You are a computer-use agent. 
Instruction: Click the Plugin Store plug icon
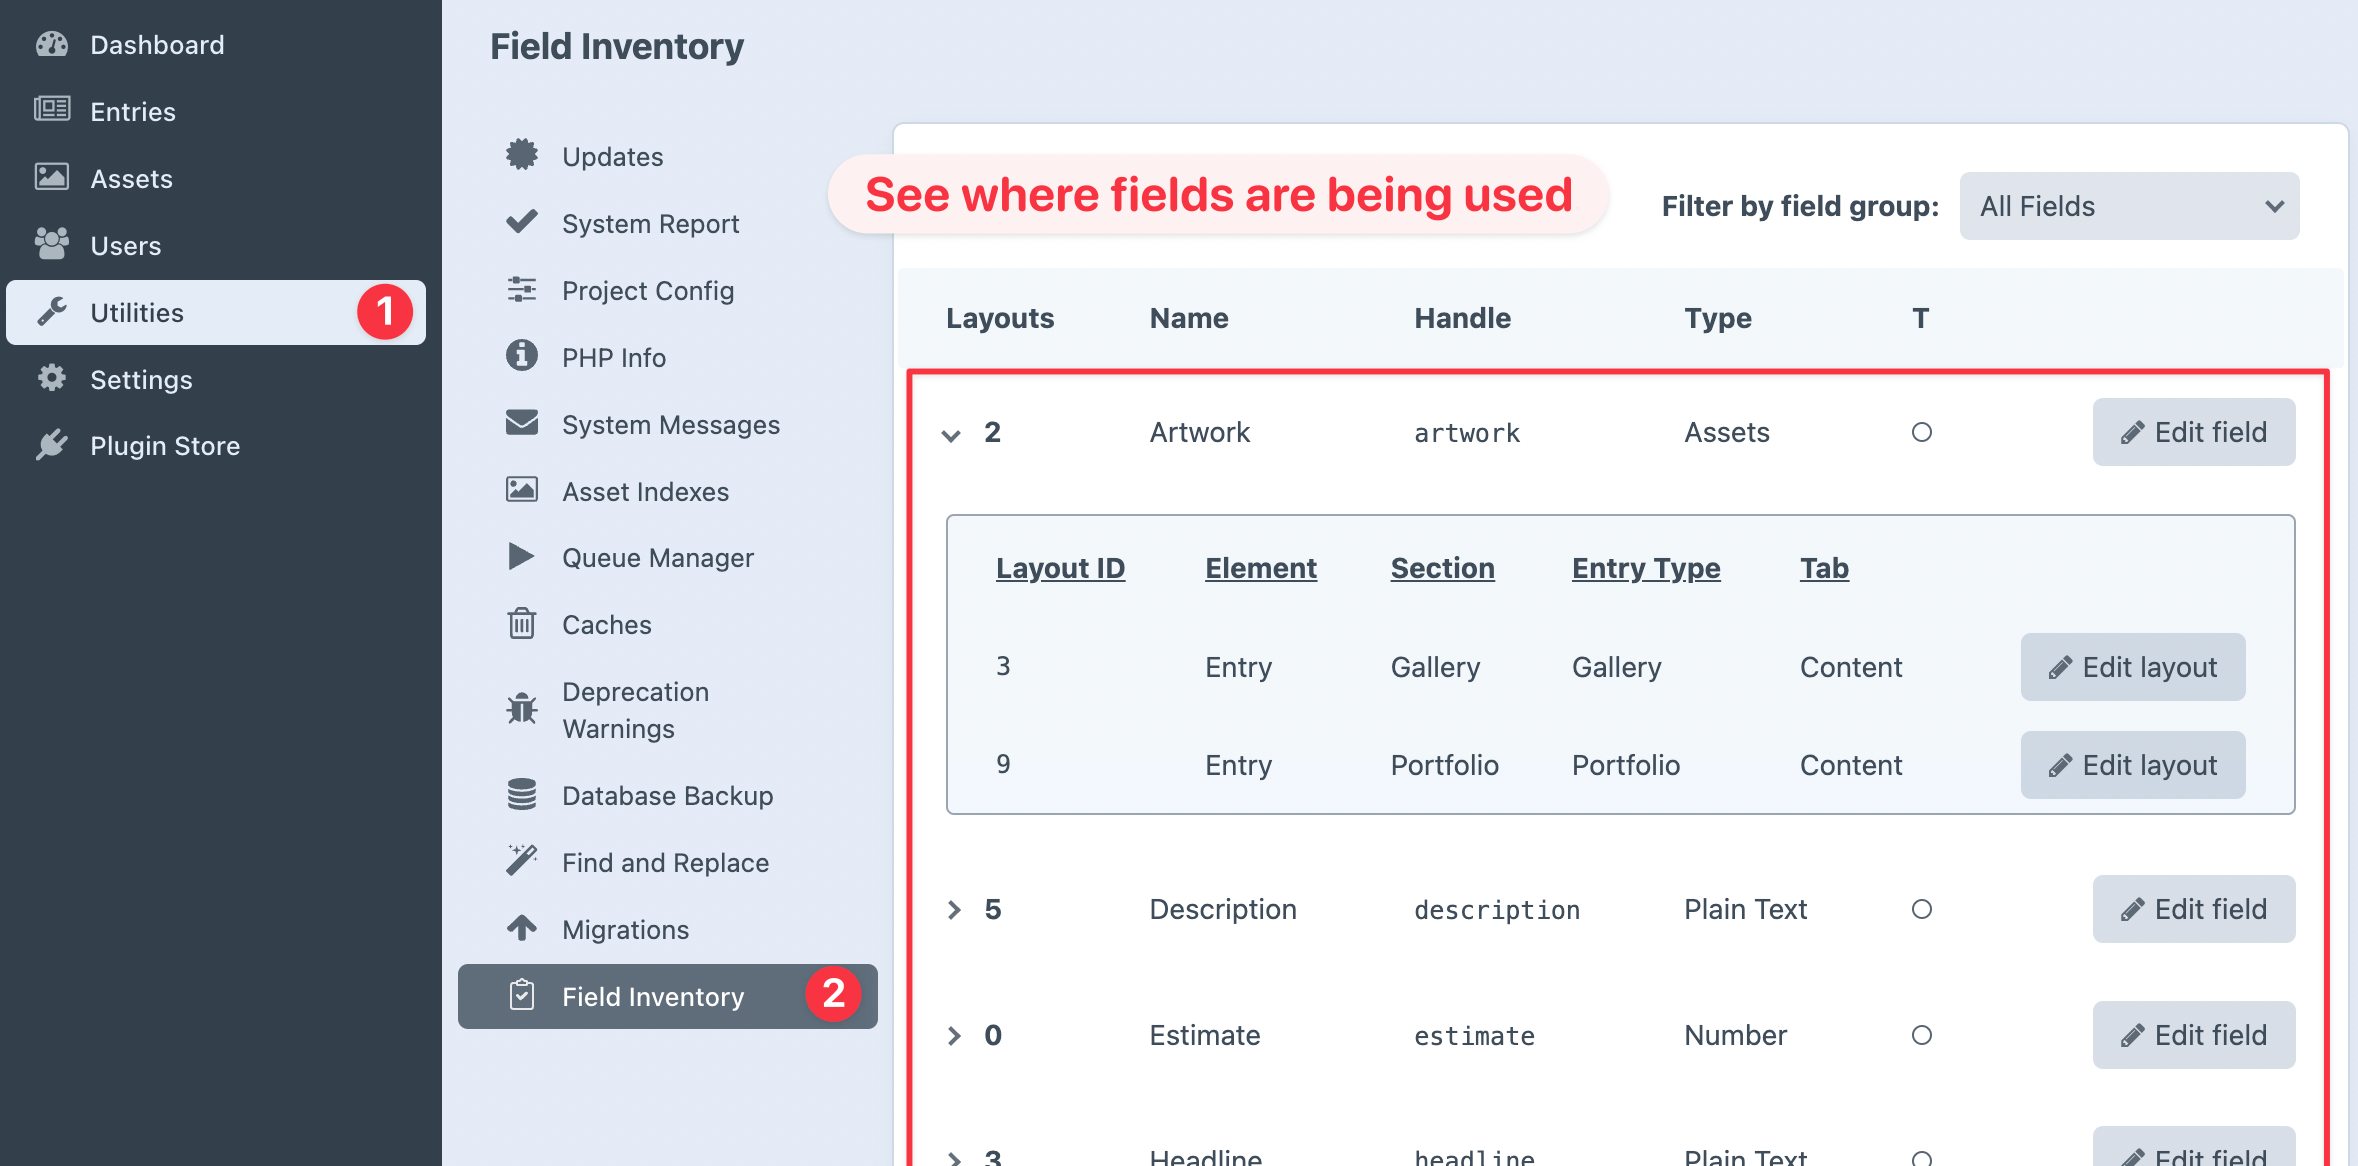point(52,445)
